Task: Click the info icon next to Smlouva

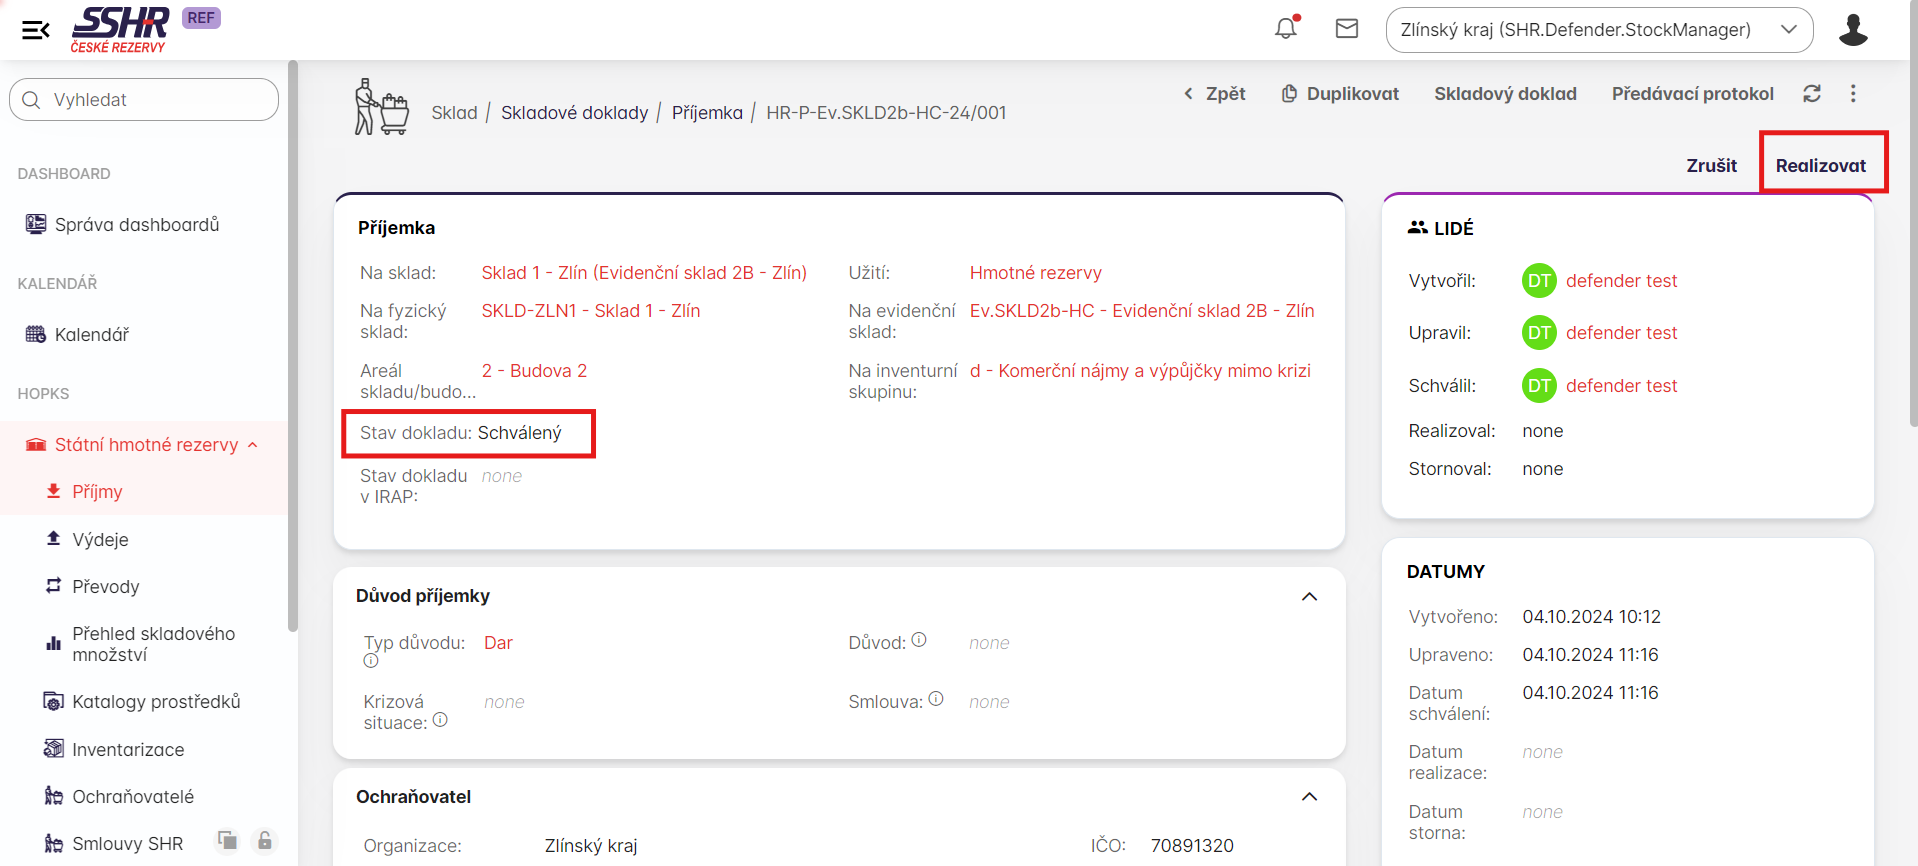Action: click(x=936, y=699)
